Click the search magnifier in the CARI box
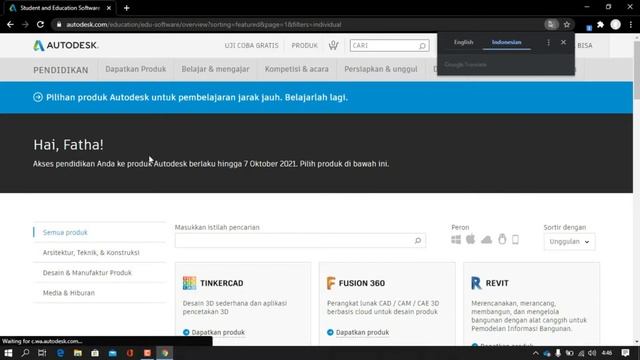The height and width of the screenshot is (360, 640). pos(422,46)
